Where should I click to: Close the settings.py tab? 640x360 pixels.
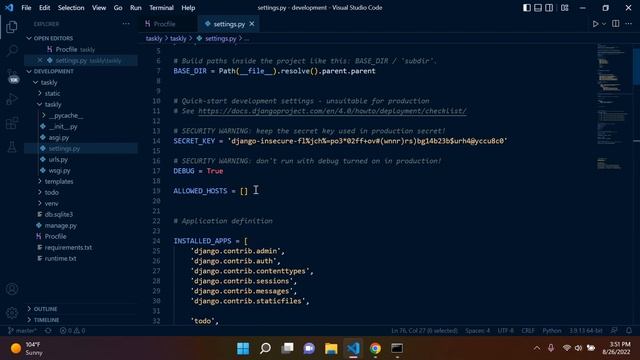click(252, 24)
